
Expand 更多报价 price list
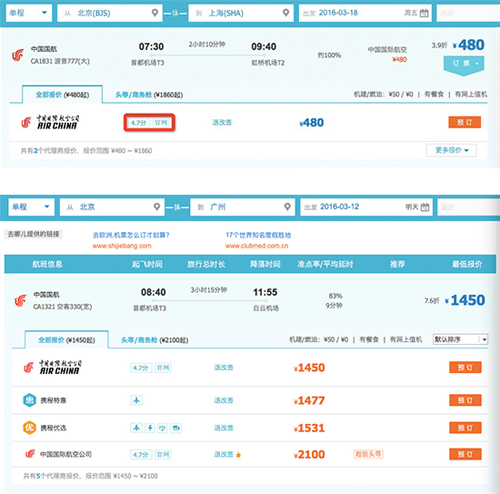pos(451,150)
